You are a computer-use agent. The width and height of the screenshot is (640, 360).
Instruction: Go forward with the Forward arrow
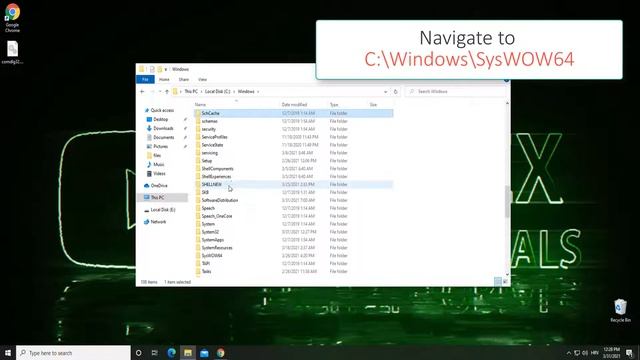tap(152, 91)
